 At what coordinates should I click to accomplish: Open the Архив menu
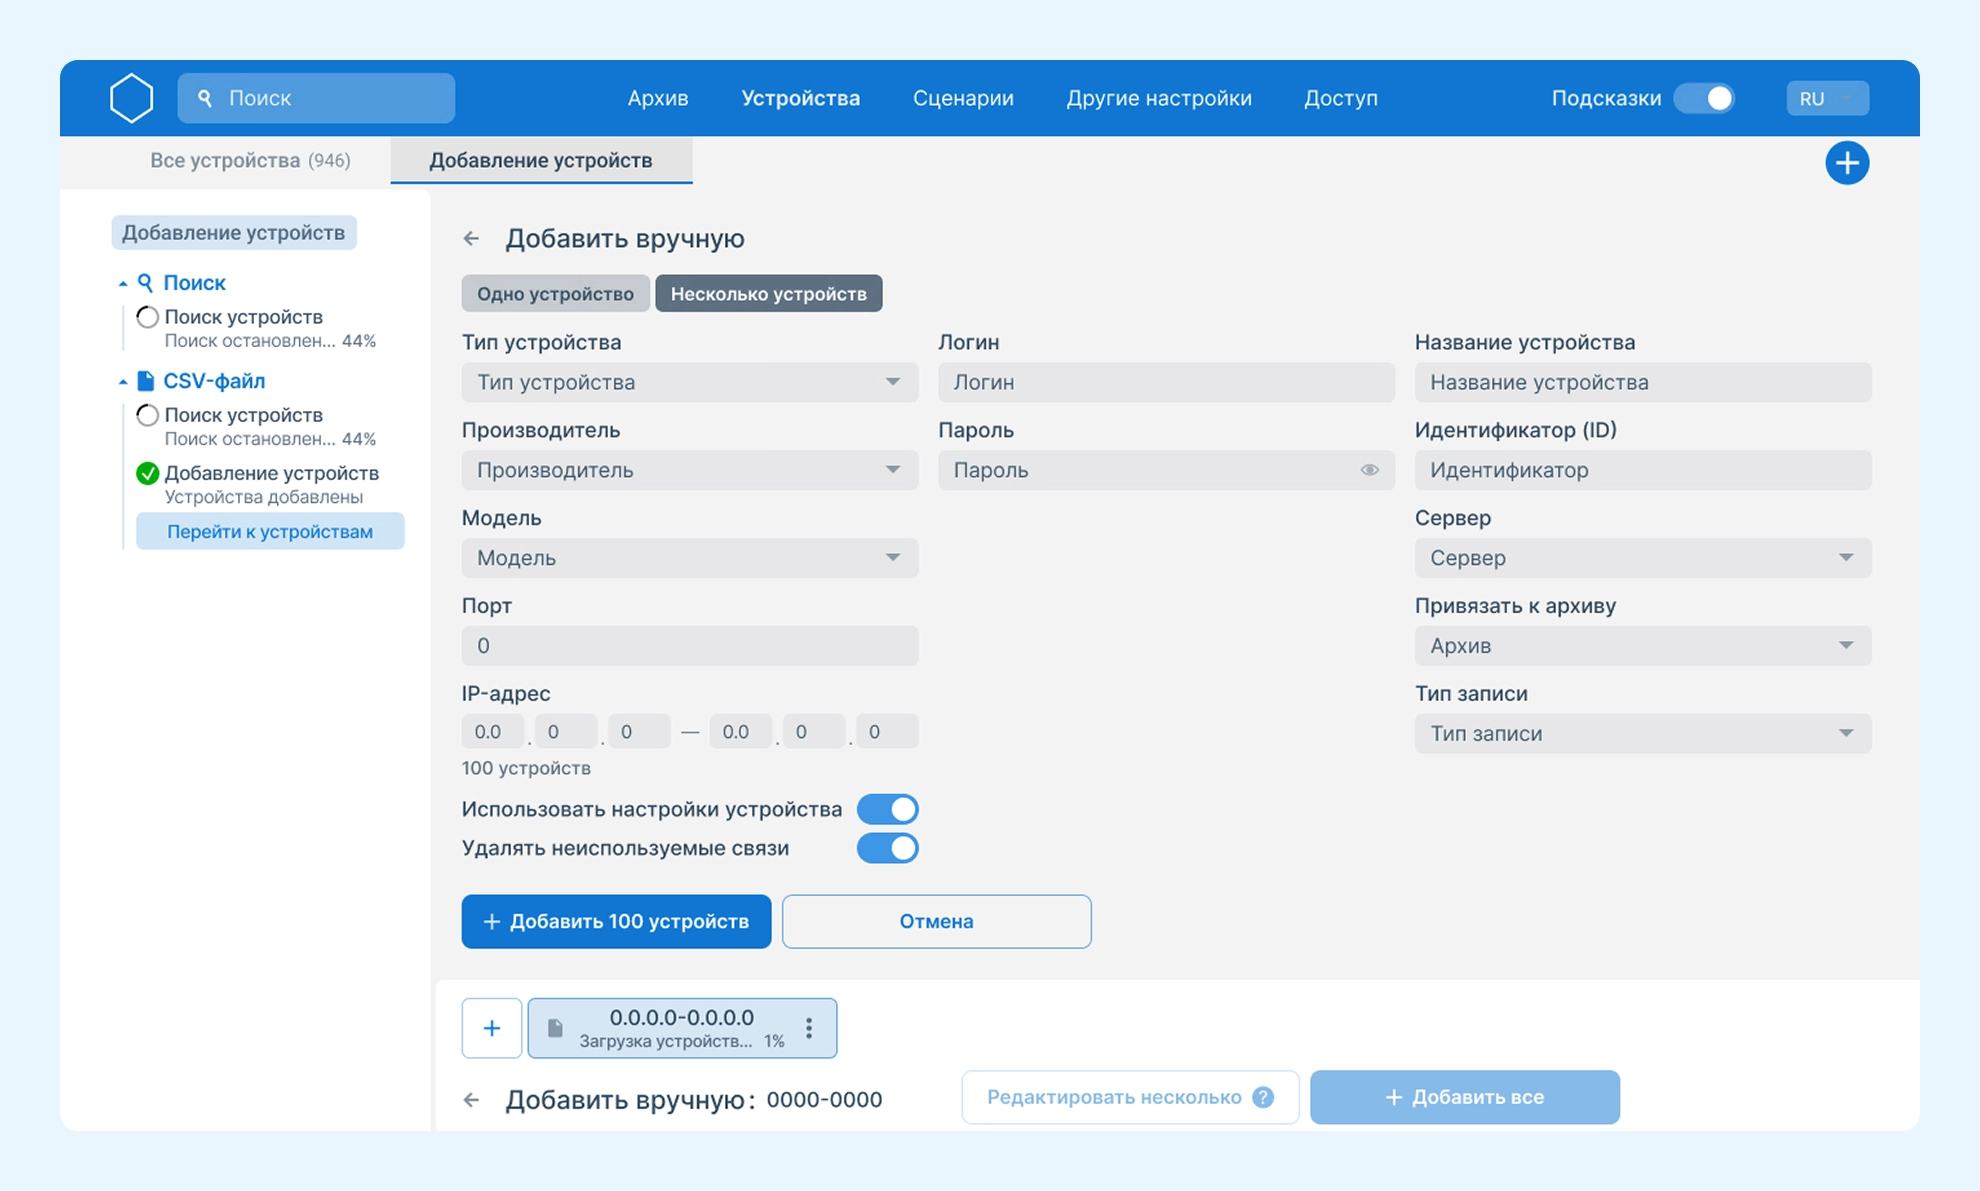pos(657,98)
